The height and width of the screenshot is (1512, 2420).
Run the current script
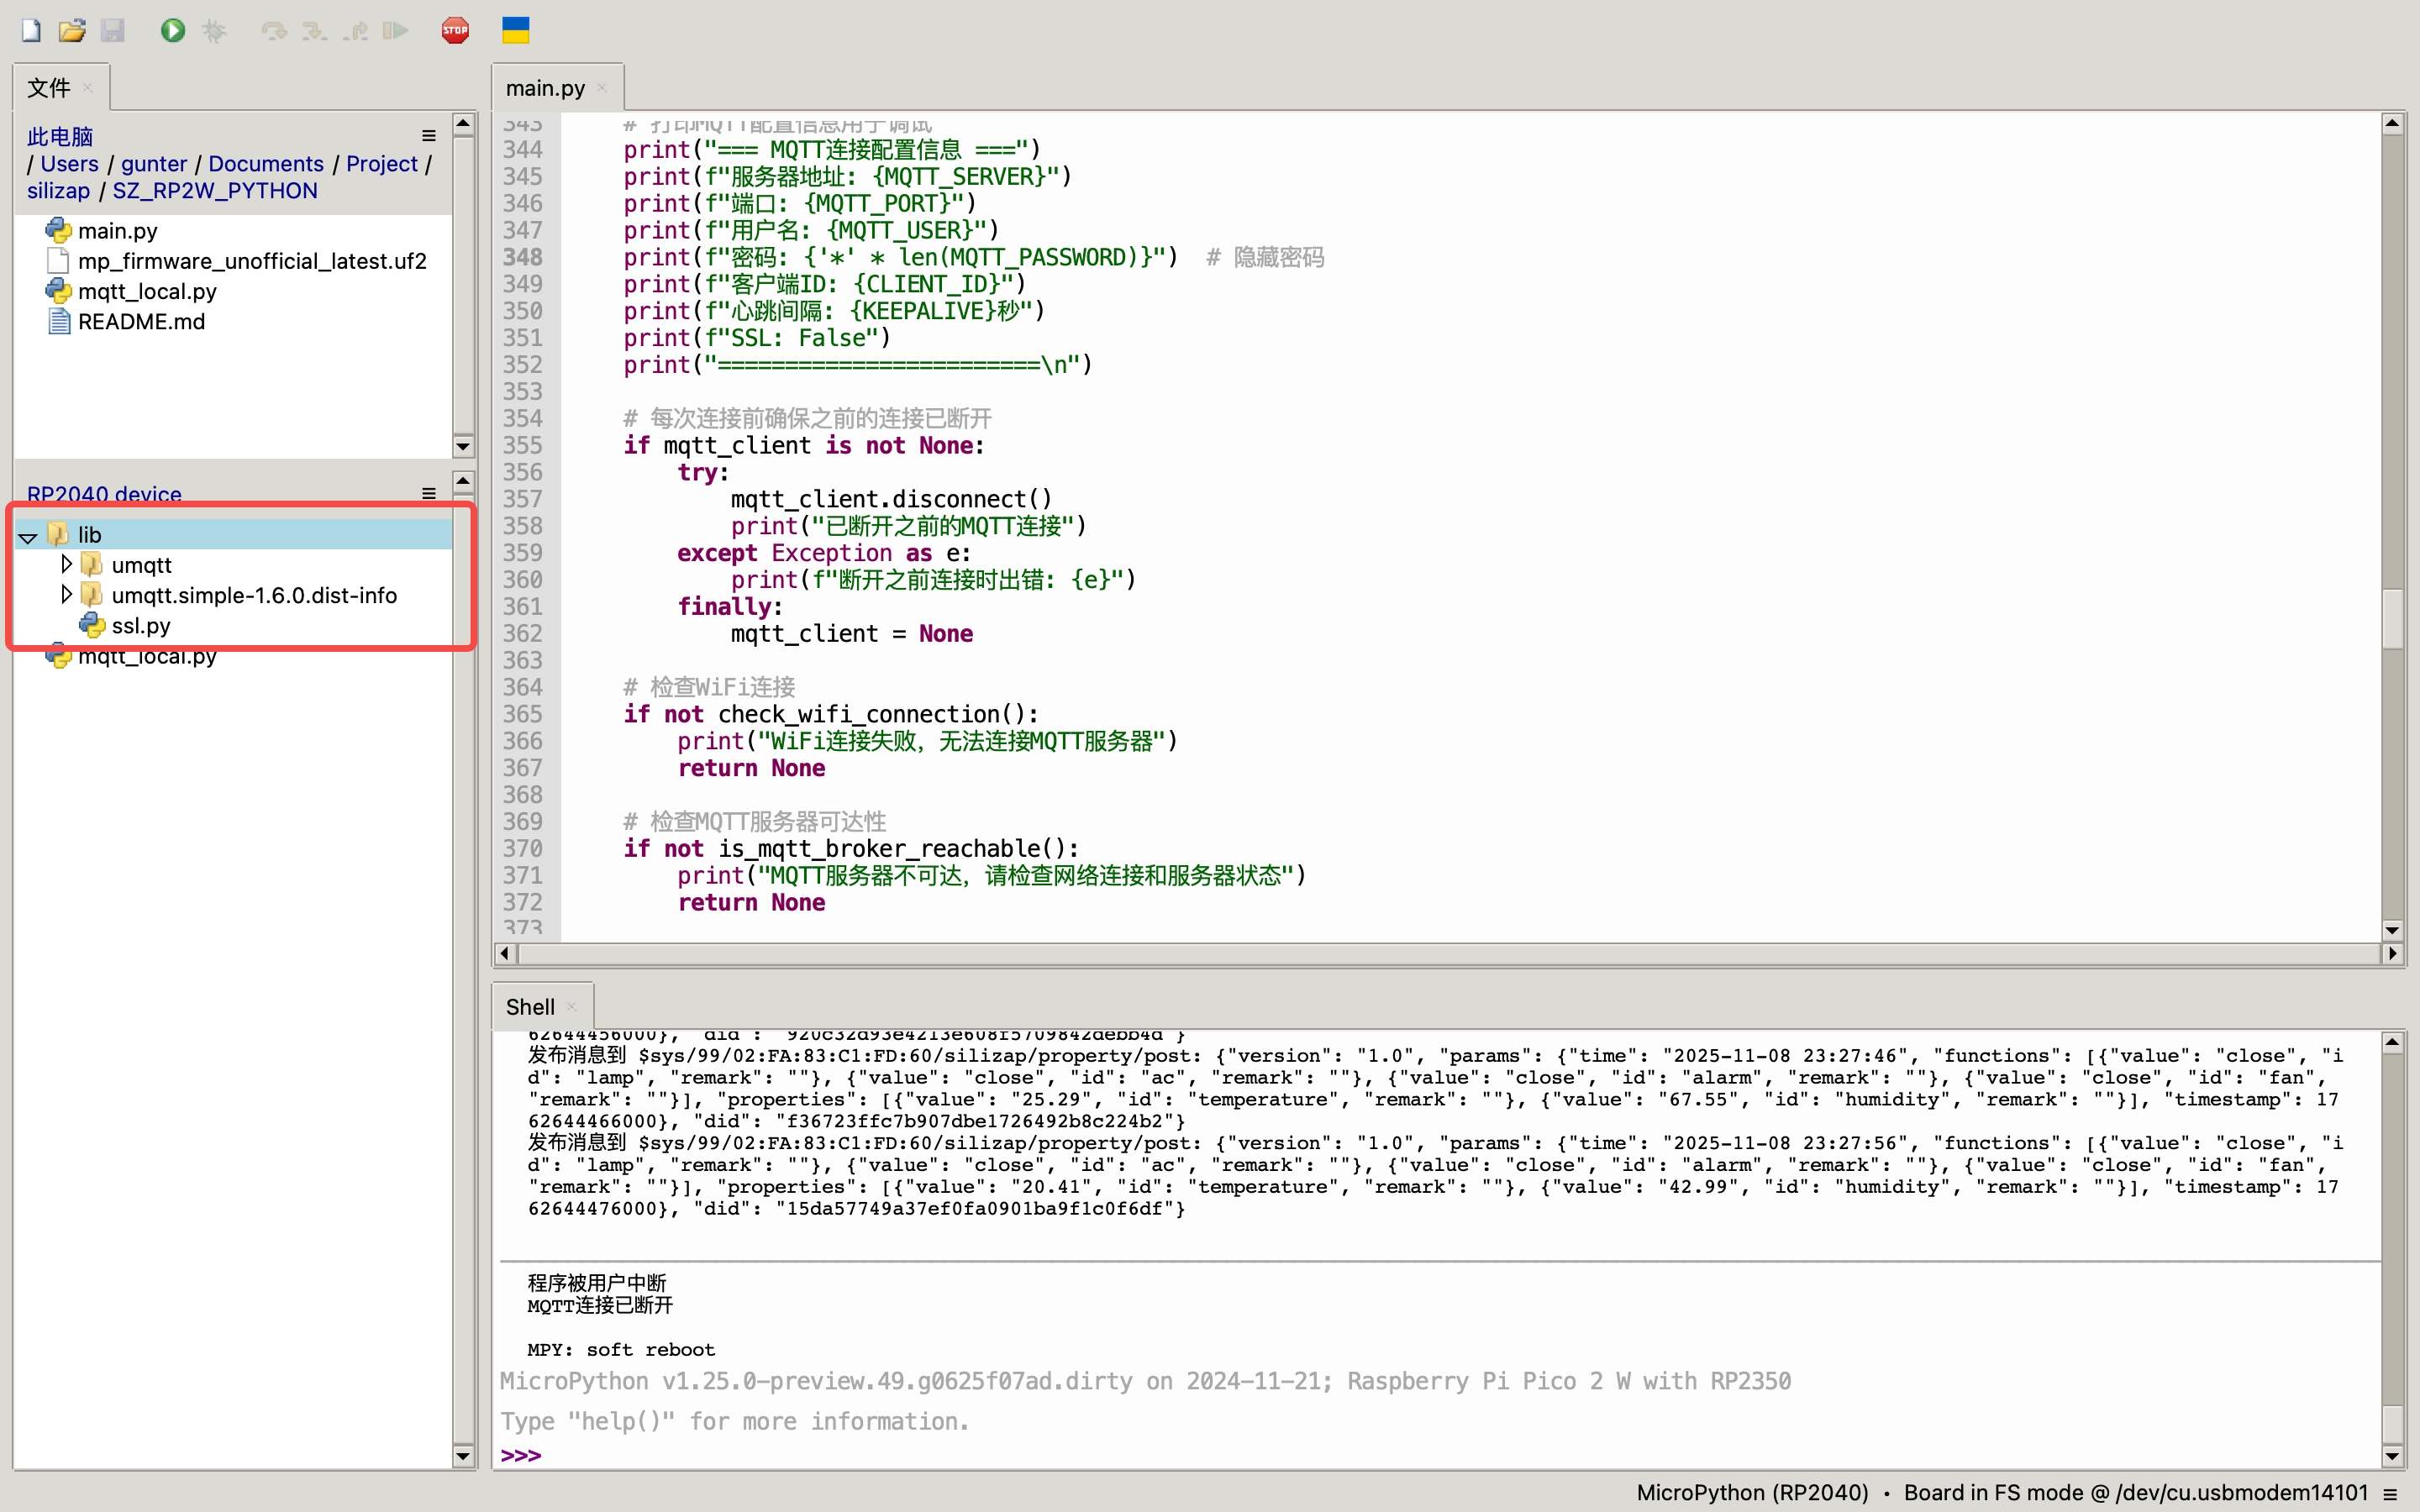[x=173, y=30]
